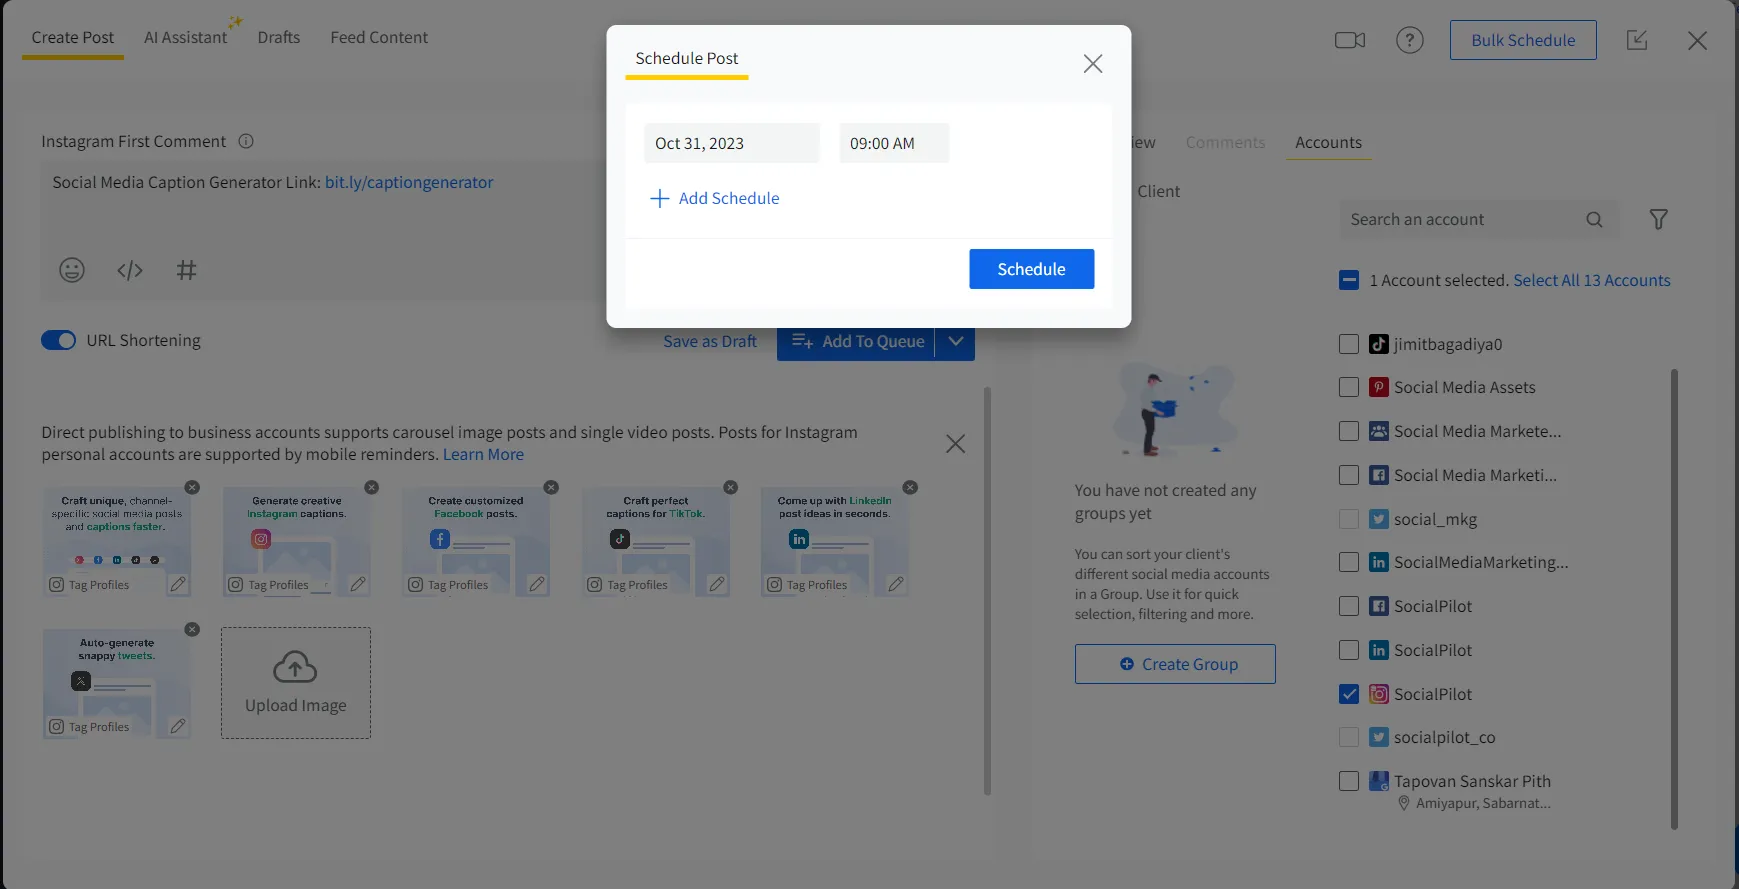The image size is (1739, 889).
Task: Click the search magnifier in account search
Action: click(x=1594, y=220)
